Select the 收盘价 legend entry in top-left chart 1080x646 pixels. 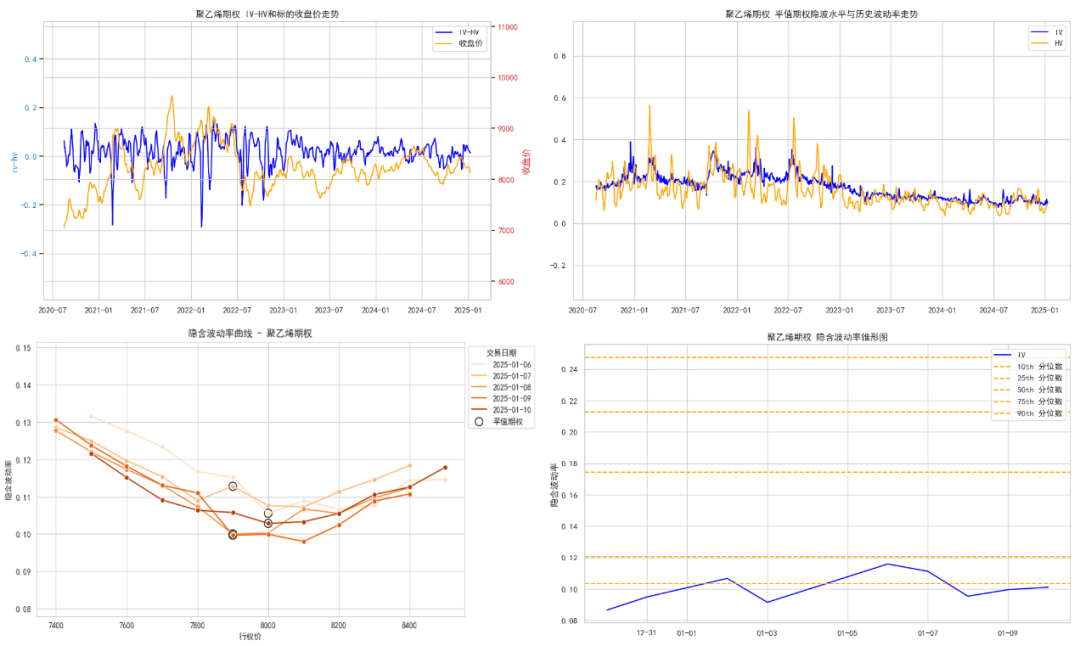coord(459,43)
